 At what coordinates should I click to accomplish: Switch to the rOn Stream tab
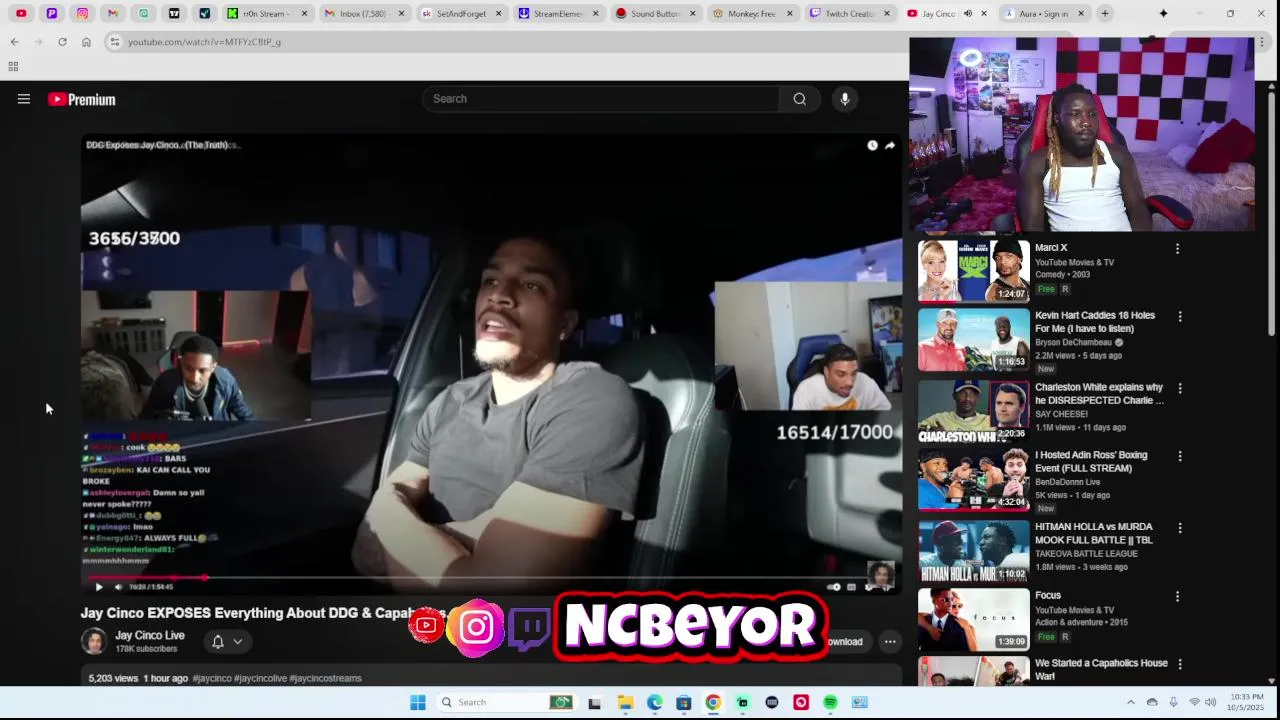point(268,14)
